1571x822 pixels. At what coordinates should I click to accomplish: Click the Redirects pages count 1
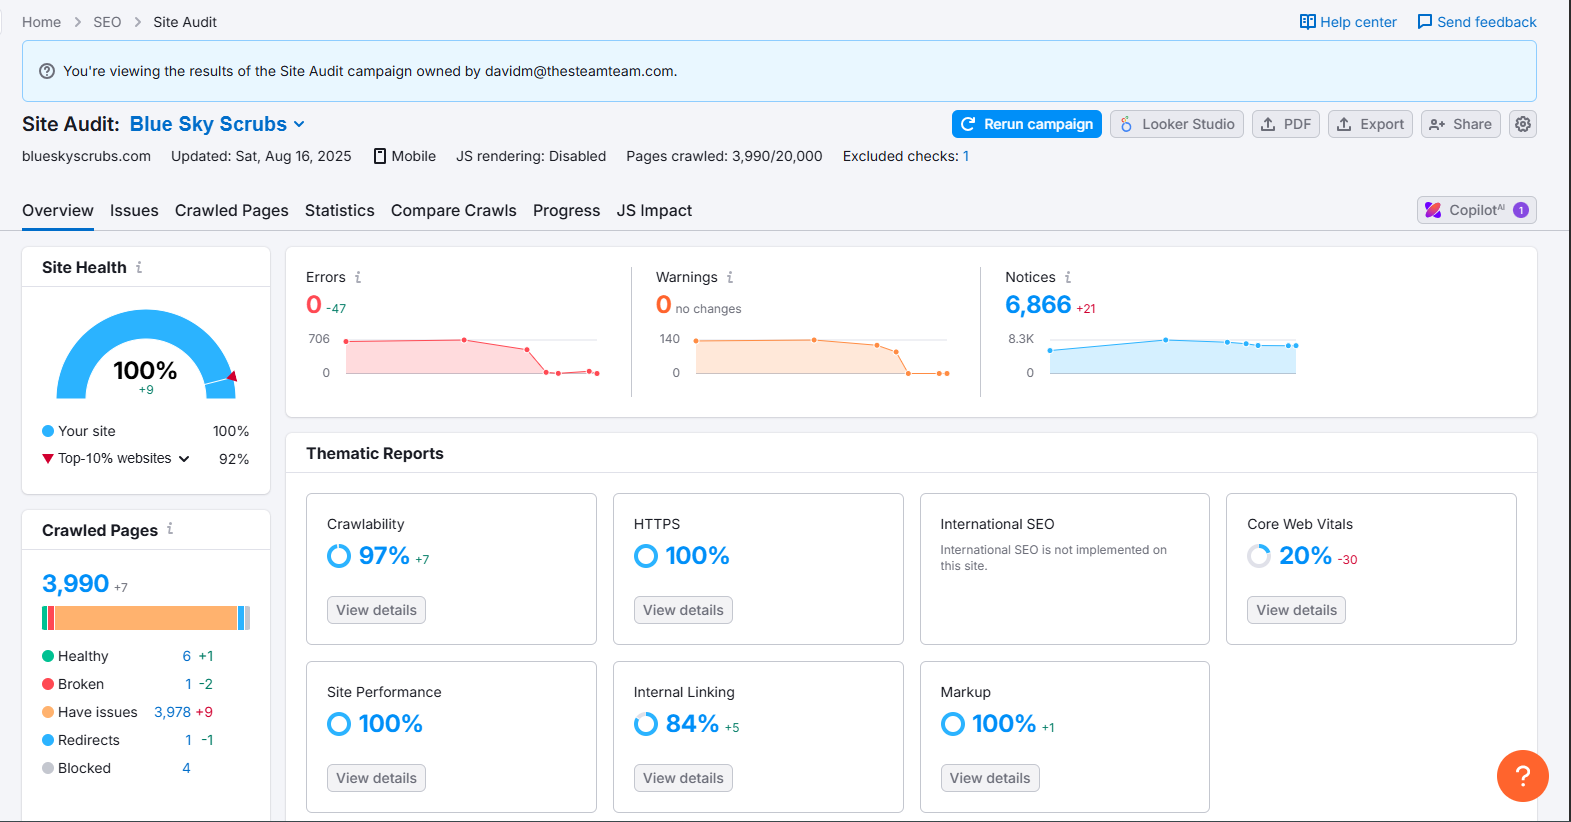point(188,740)
